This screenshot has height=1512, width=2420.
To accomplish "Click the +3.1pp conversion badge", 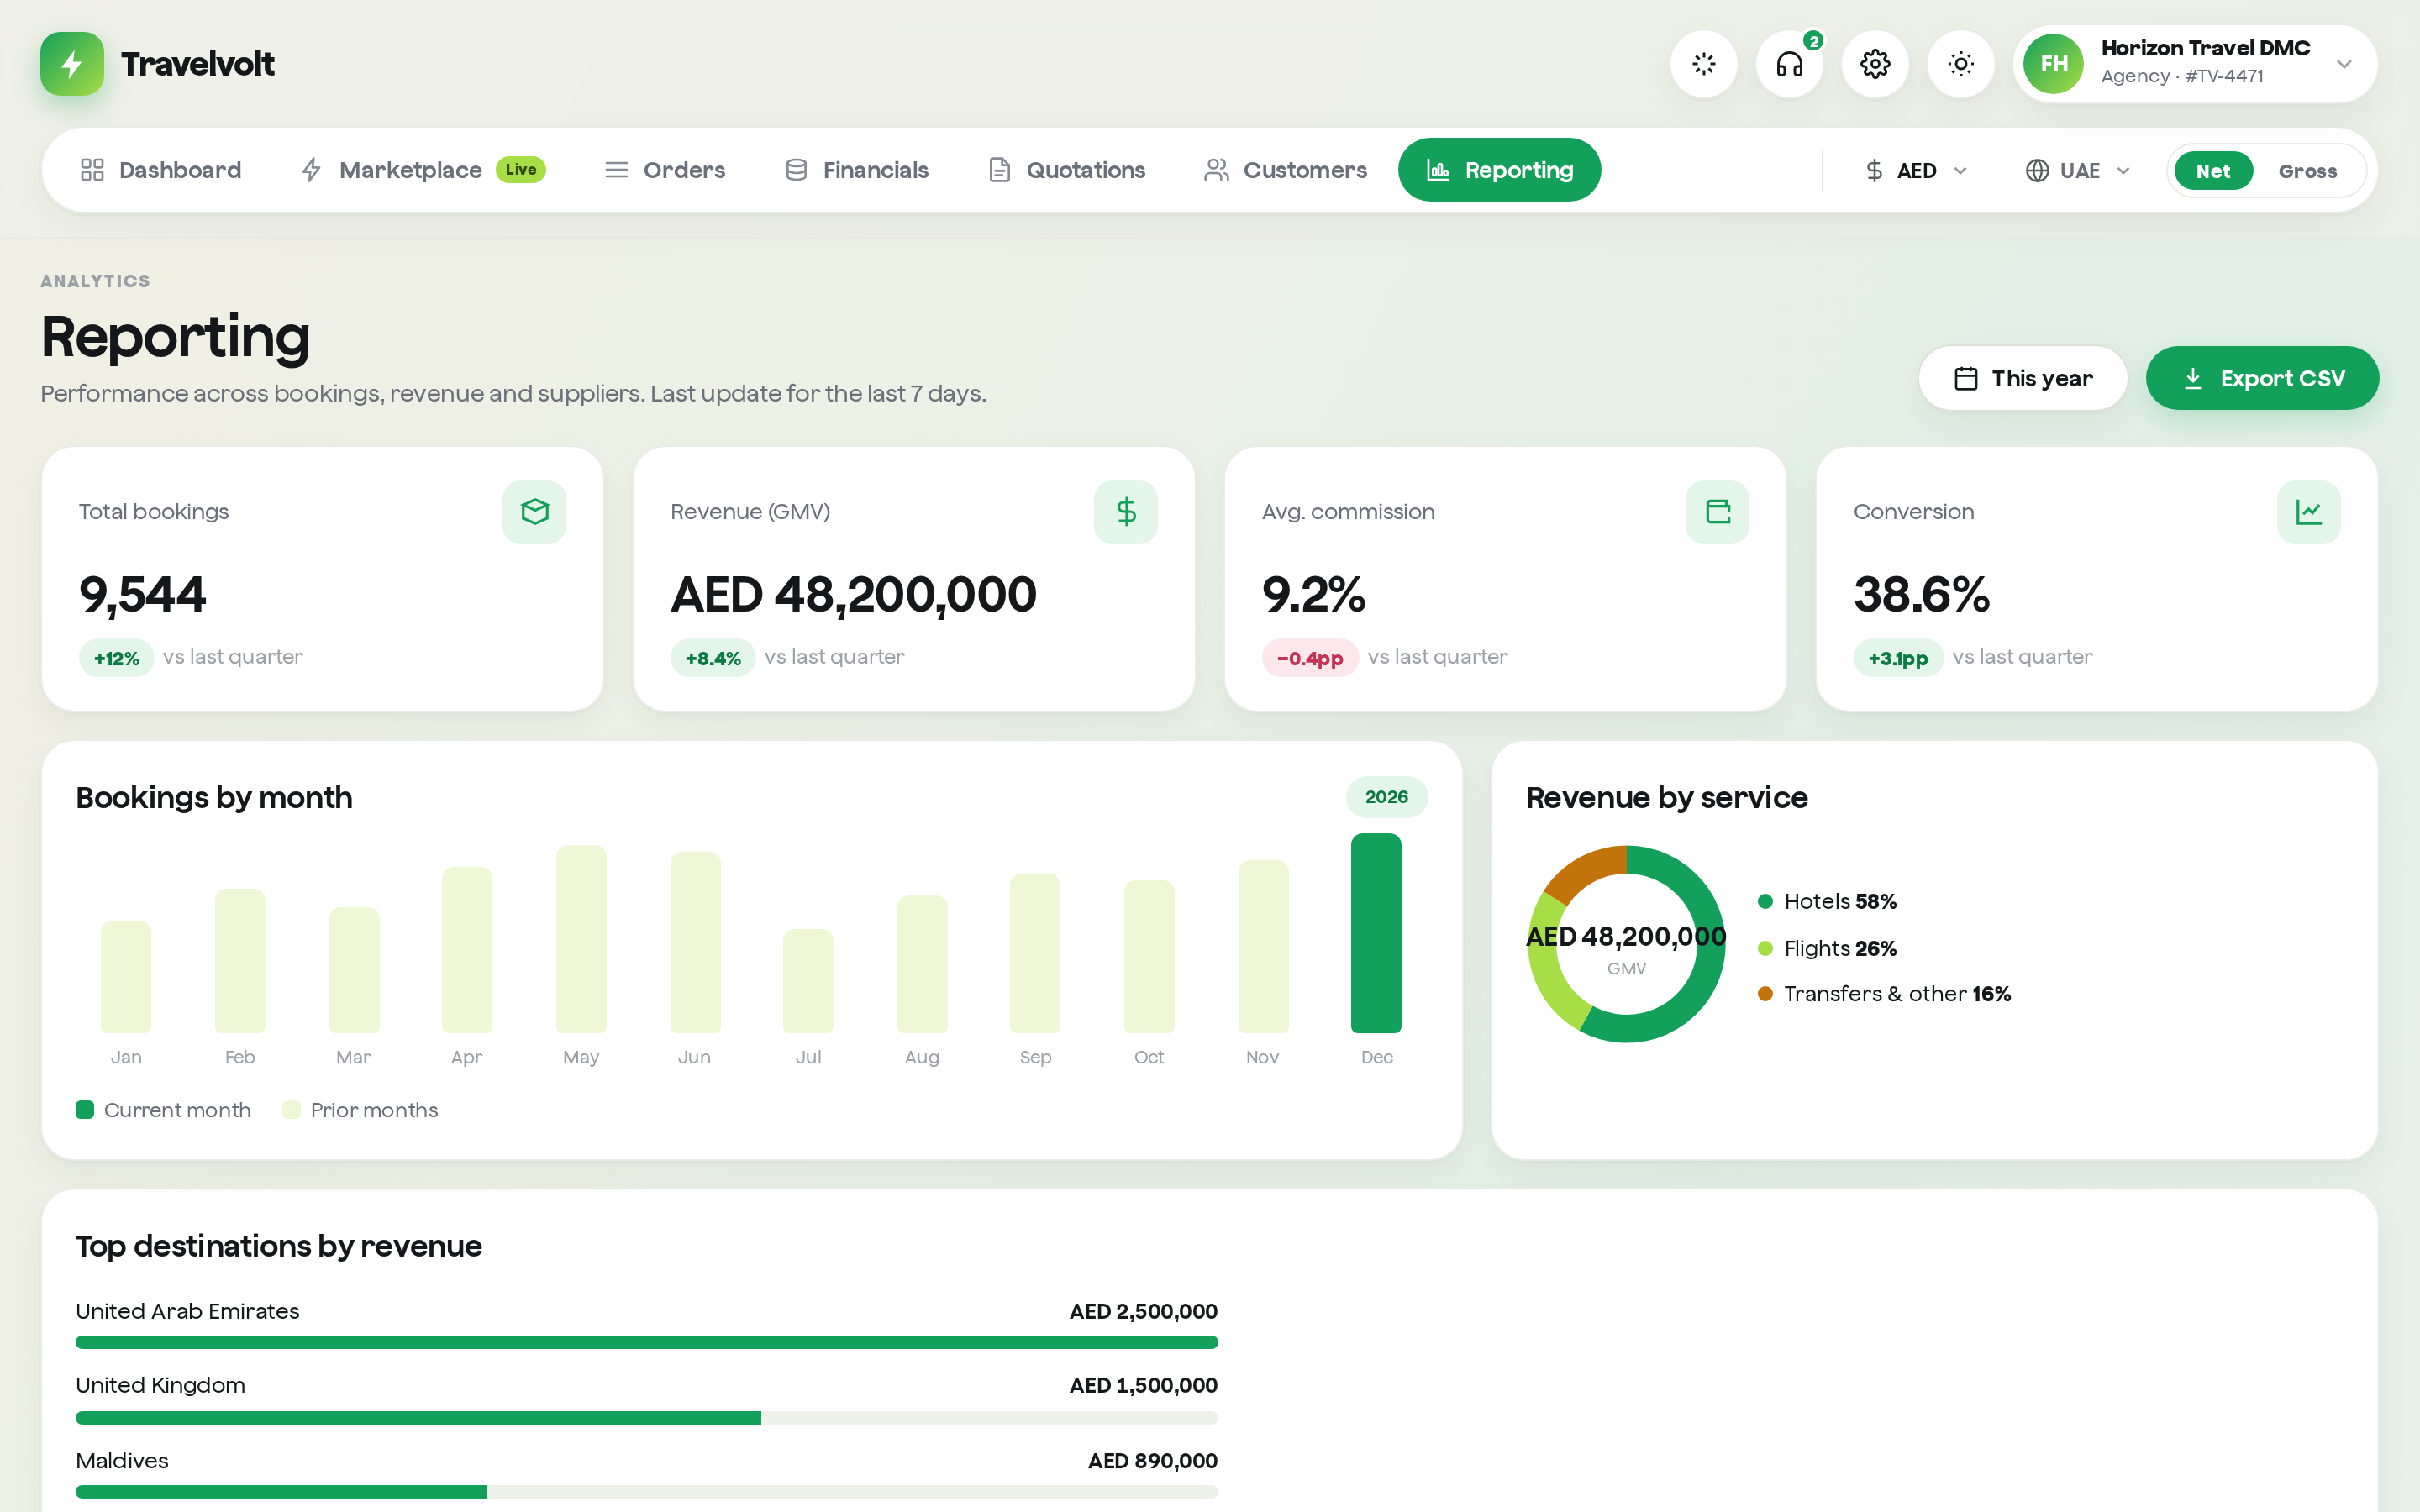I will click(x=1898, y=658).
